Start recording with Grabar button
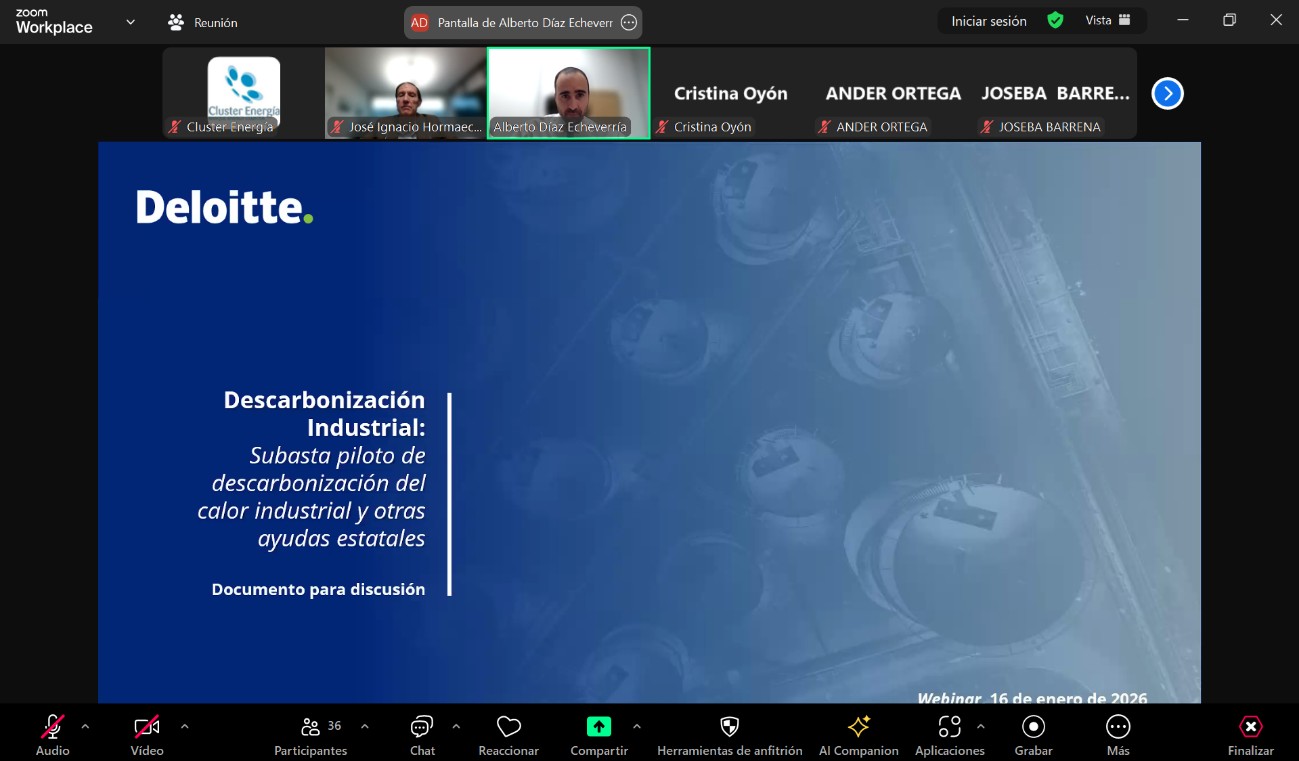The height and width of the screenshot is (761, 1299). pyautogui.click(x=1033, y=727)
